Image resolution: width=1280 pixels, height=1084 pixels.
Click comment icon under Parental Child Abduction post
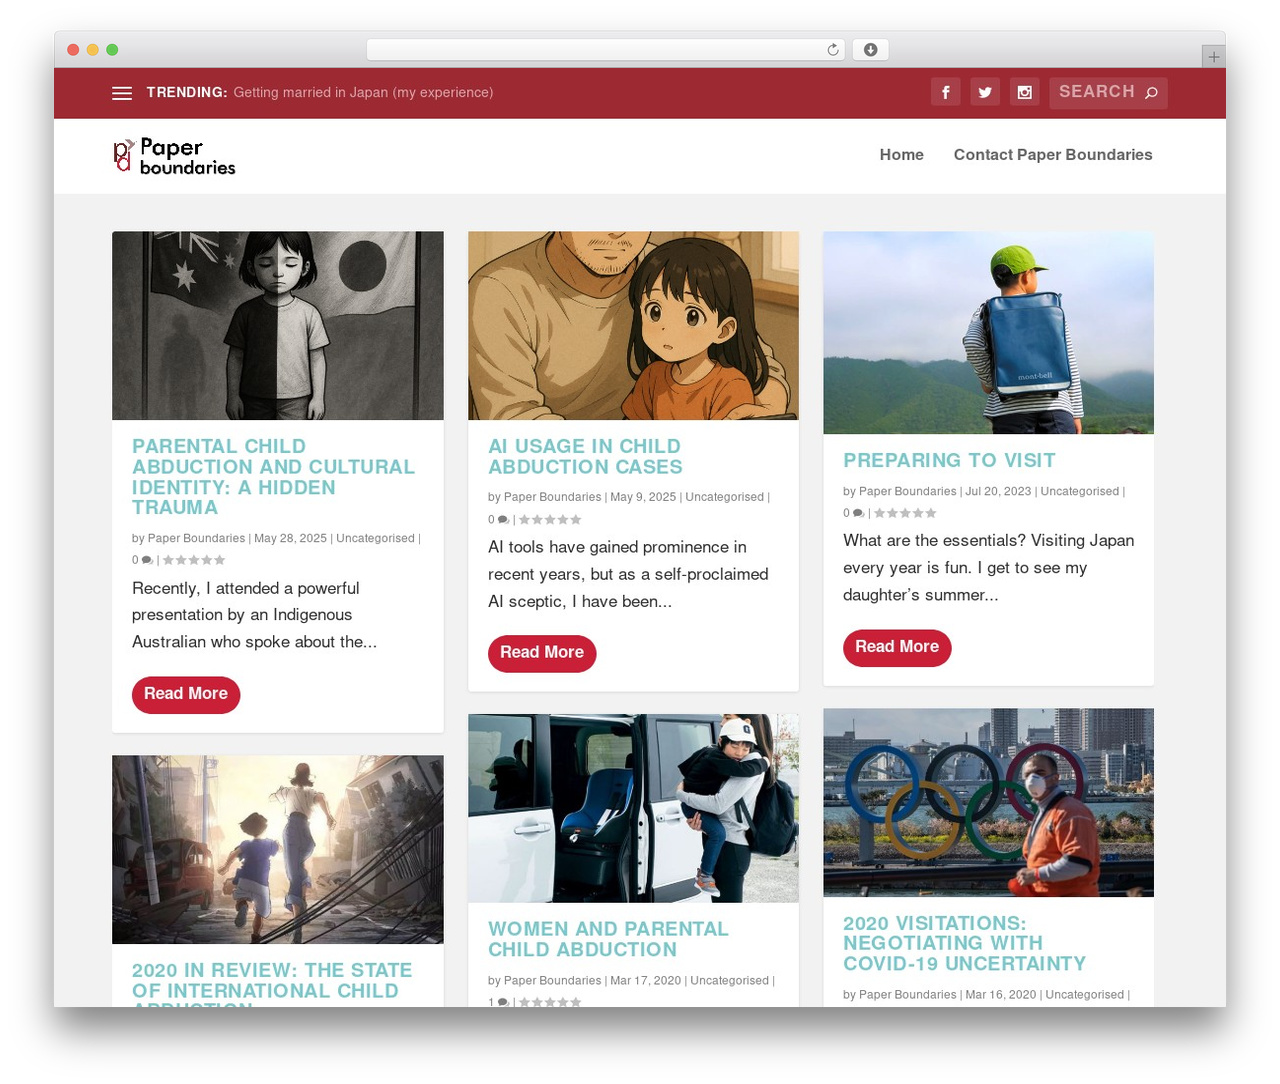coord(147,560)
